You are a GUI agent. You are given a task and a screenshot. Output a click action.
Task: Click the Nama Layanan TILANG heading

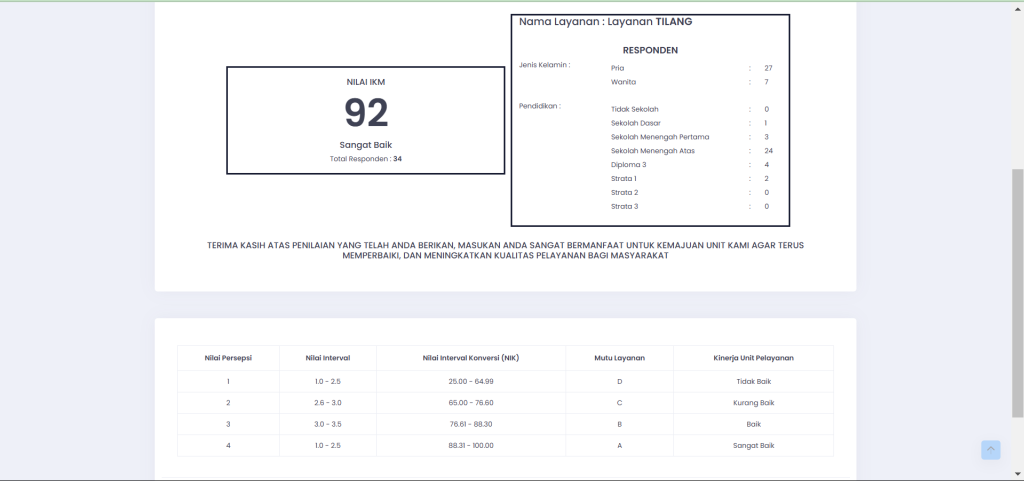(x=605, y=21)
